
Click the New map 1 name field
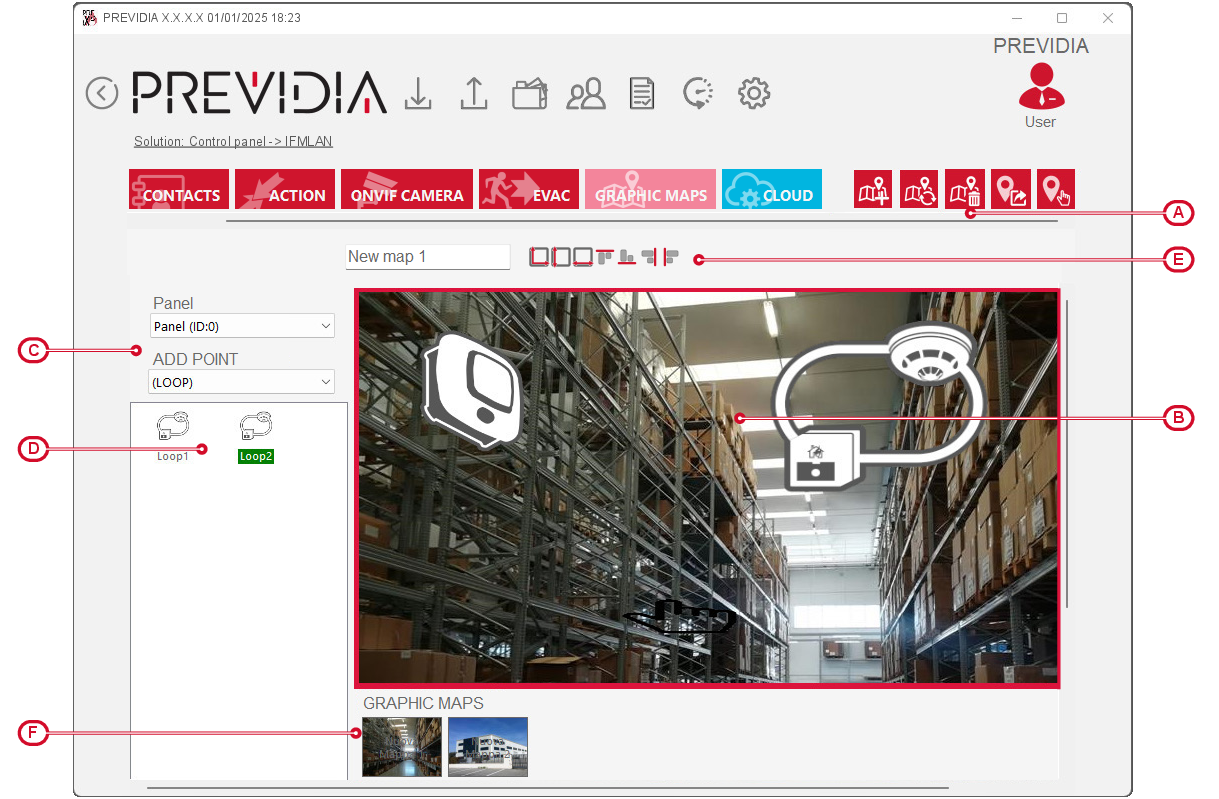427,257
